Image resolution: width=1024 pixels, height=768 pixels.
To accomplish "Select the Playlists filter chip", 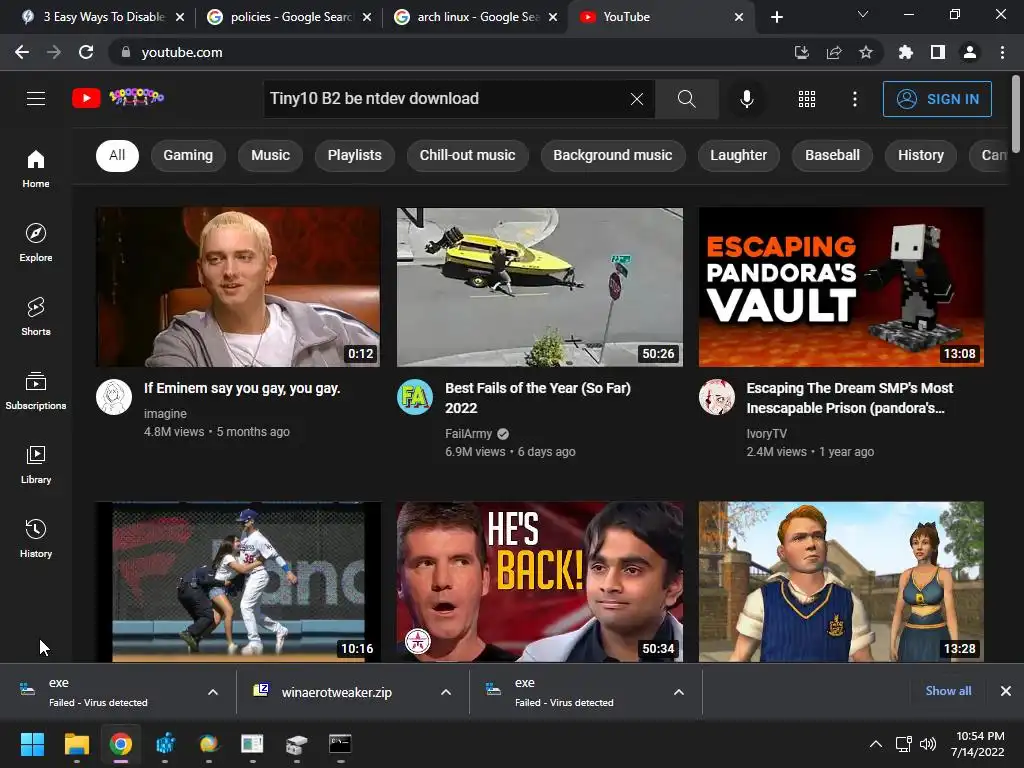I will coord(355,155).
